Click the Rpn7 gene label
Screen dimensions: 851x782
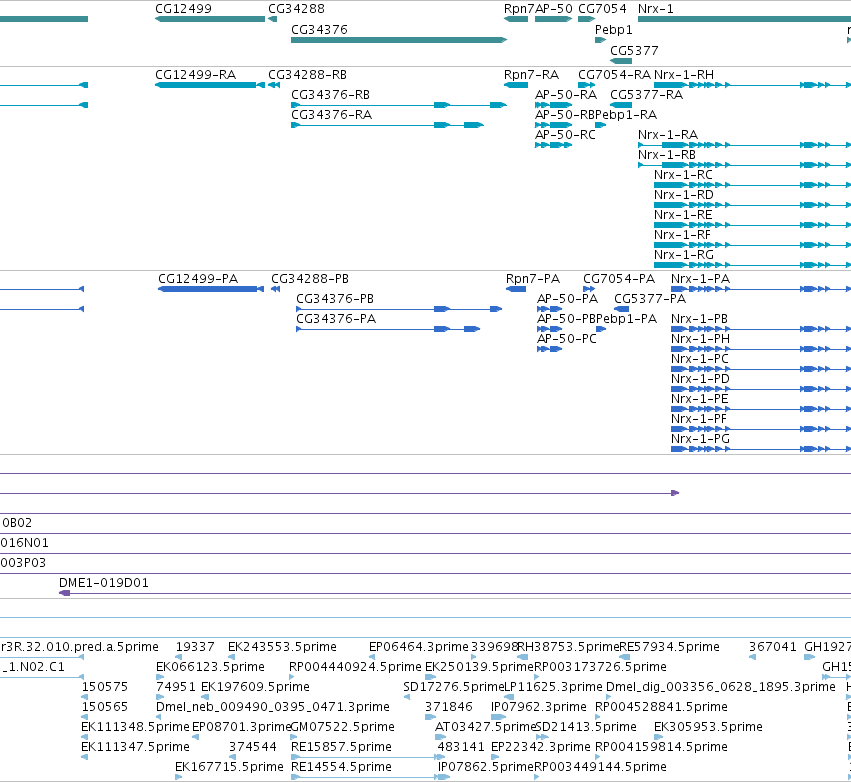pos(519,9)
